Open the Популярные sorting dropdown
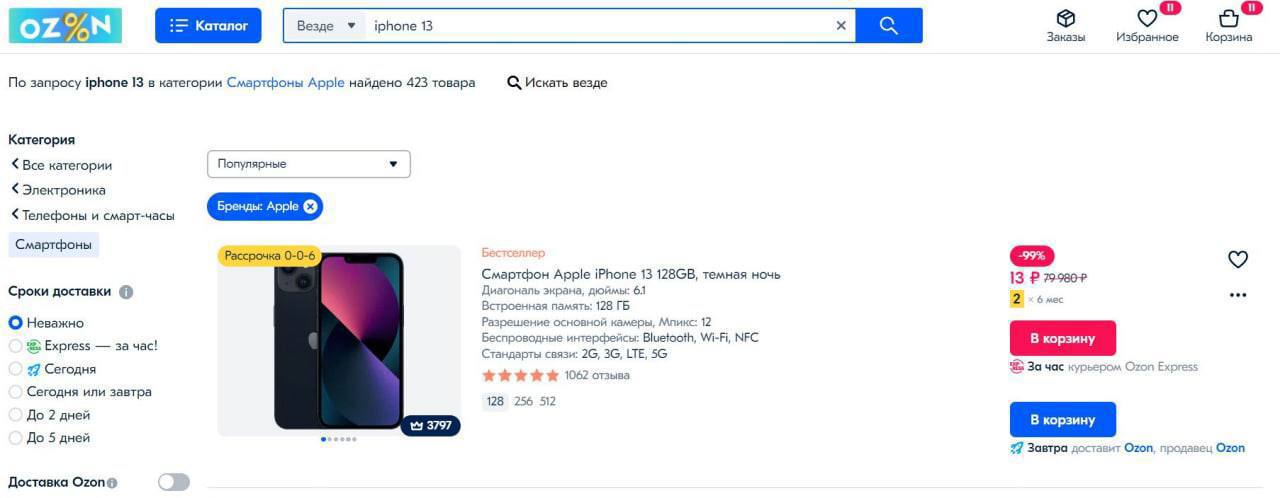1280x498 pixels. 308,164
